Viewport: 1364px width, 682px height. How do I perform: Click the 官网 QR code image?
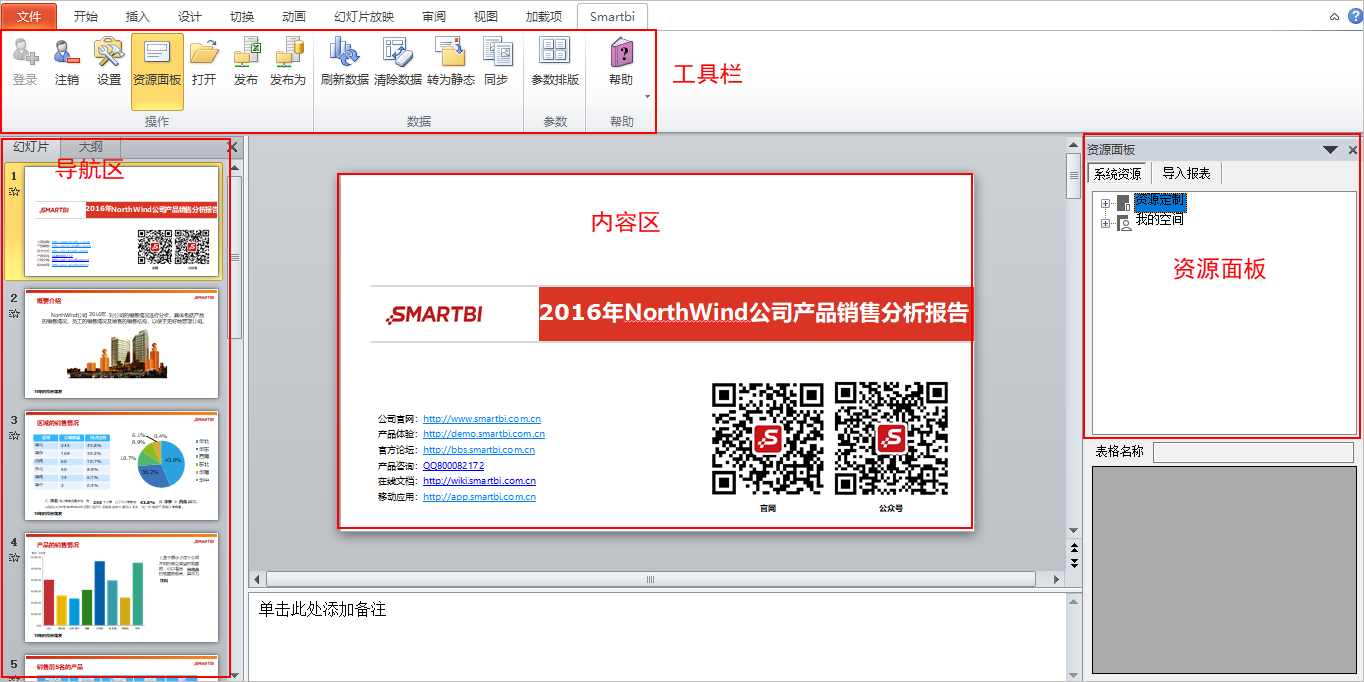[x=767, y=438]
